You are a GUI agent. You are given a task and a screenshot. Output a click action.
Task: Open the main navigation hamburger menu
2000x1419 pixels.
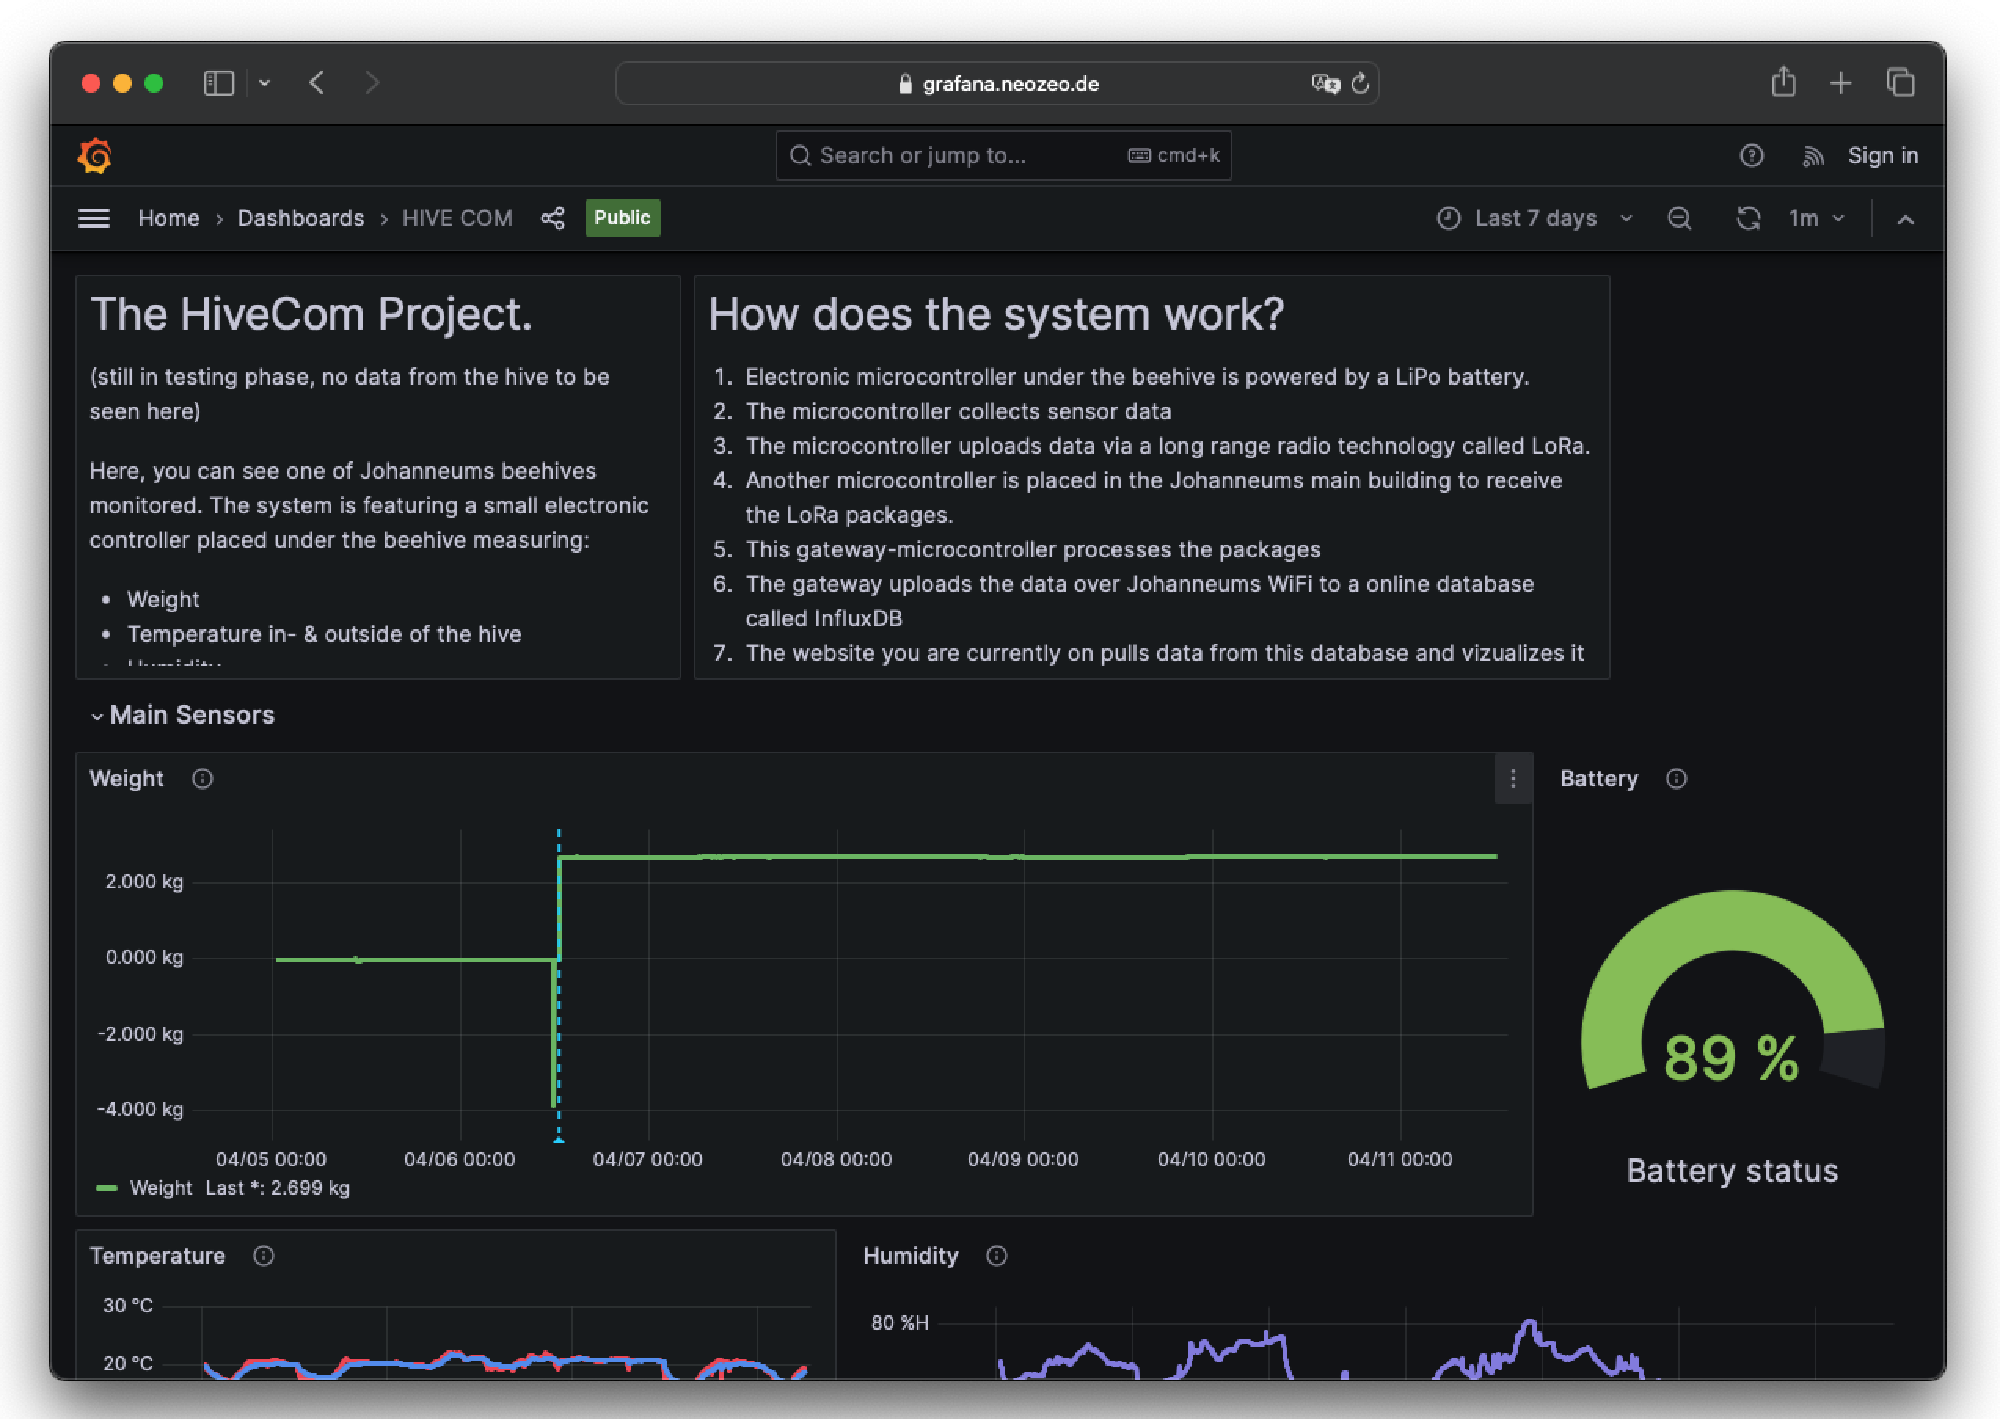(x=94, y=218)
